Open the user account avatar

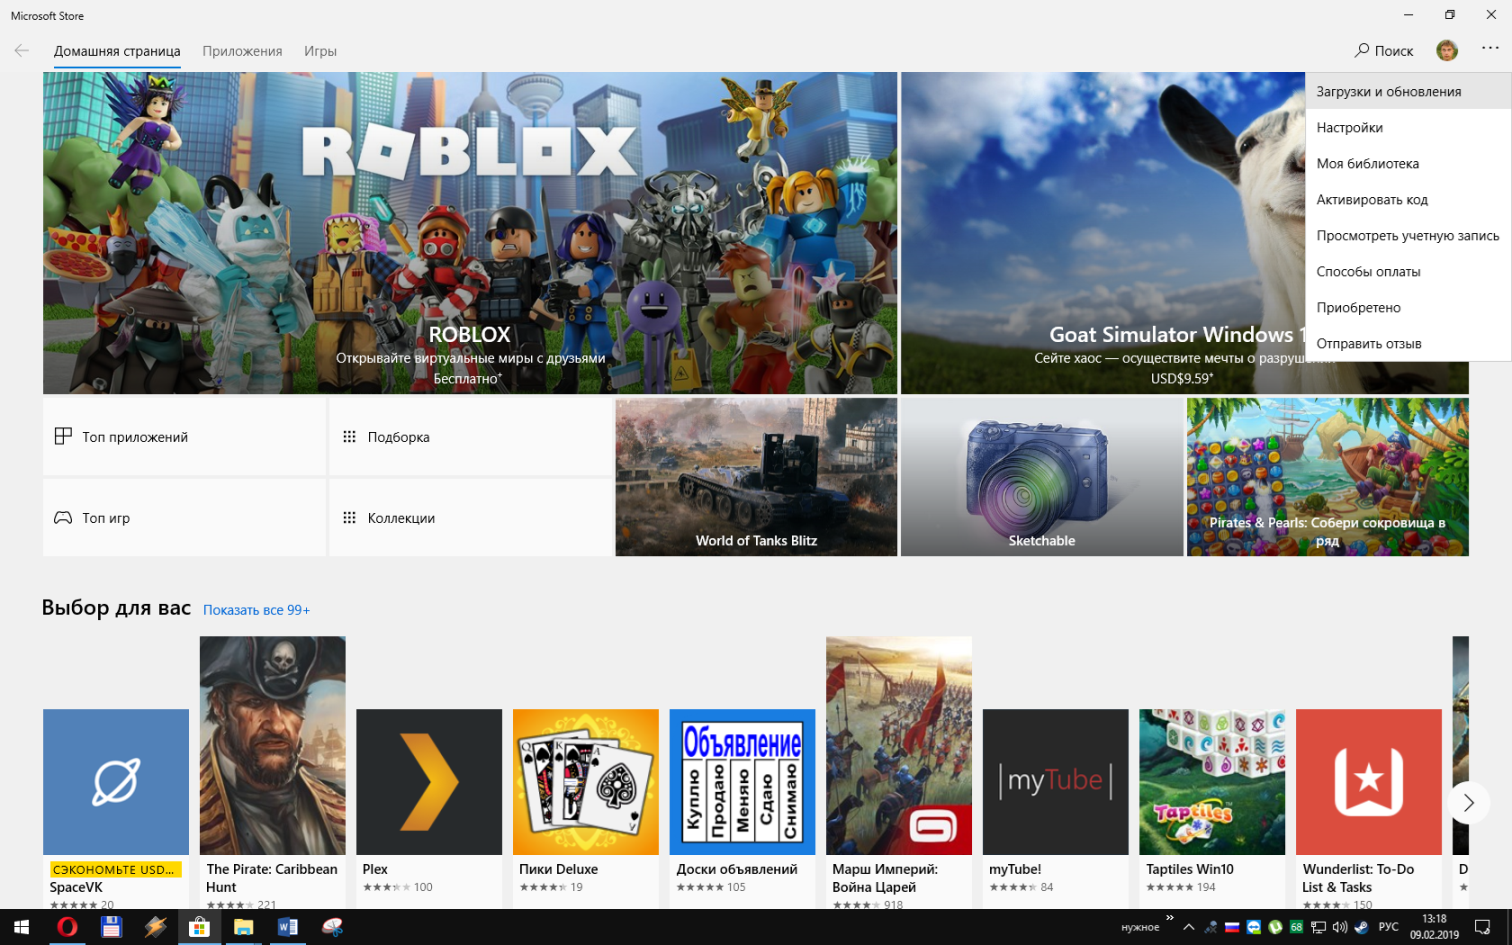(x=1447, y=50)
